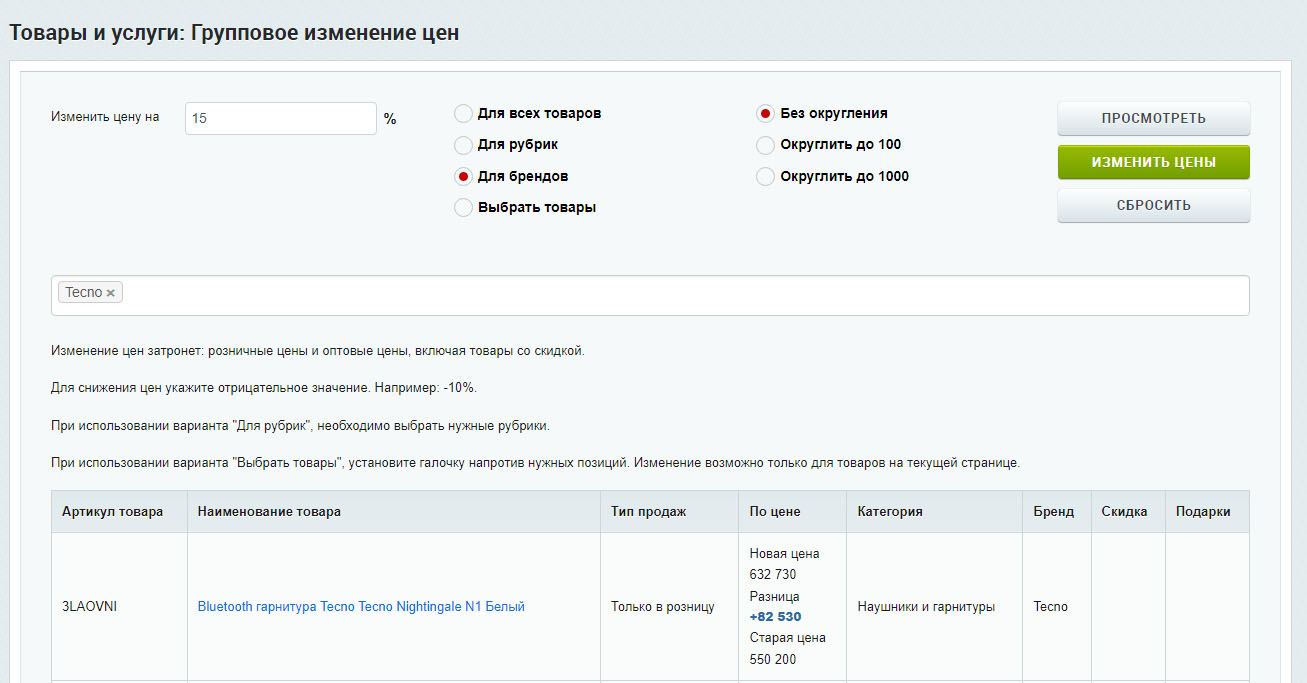Image resolution: width=1307 pixels, height=683 pixels.
Task: Choose "Округлить до 100" rounding
Action: (x=766, y=145)
